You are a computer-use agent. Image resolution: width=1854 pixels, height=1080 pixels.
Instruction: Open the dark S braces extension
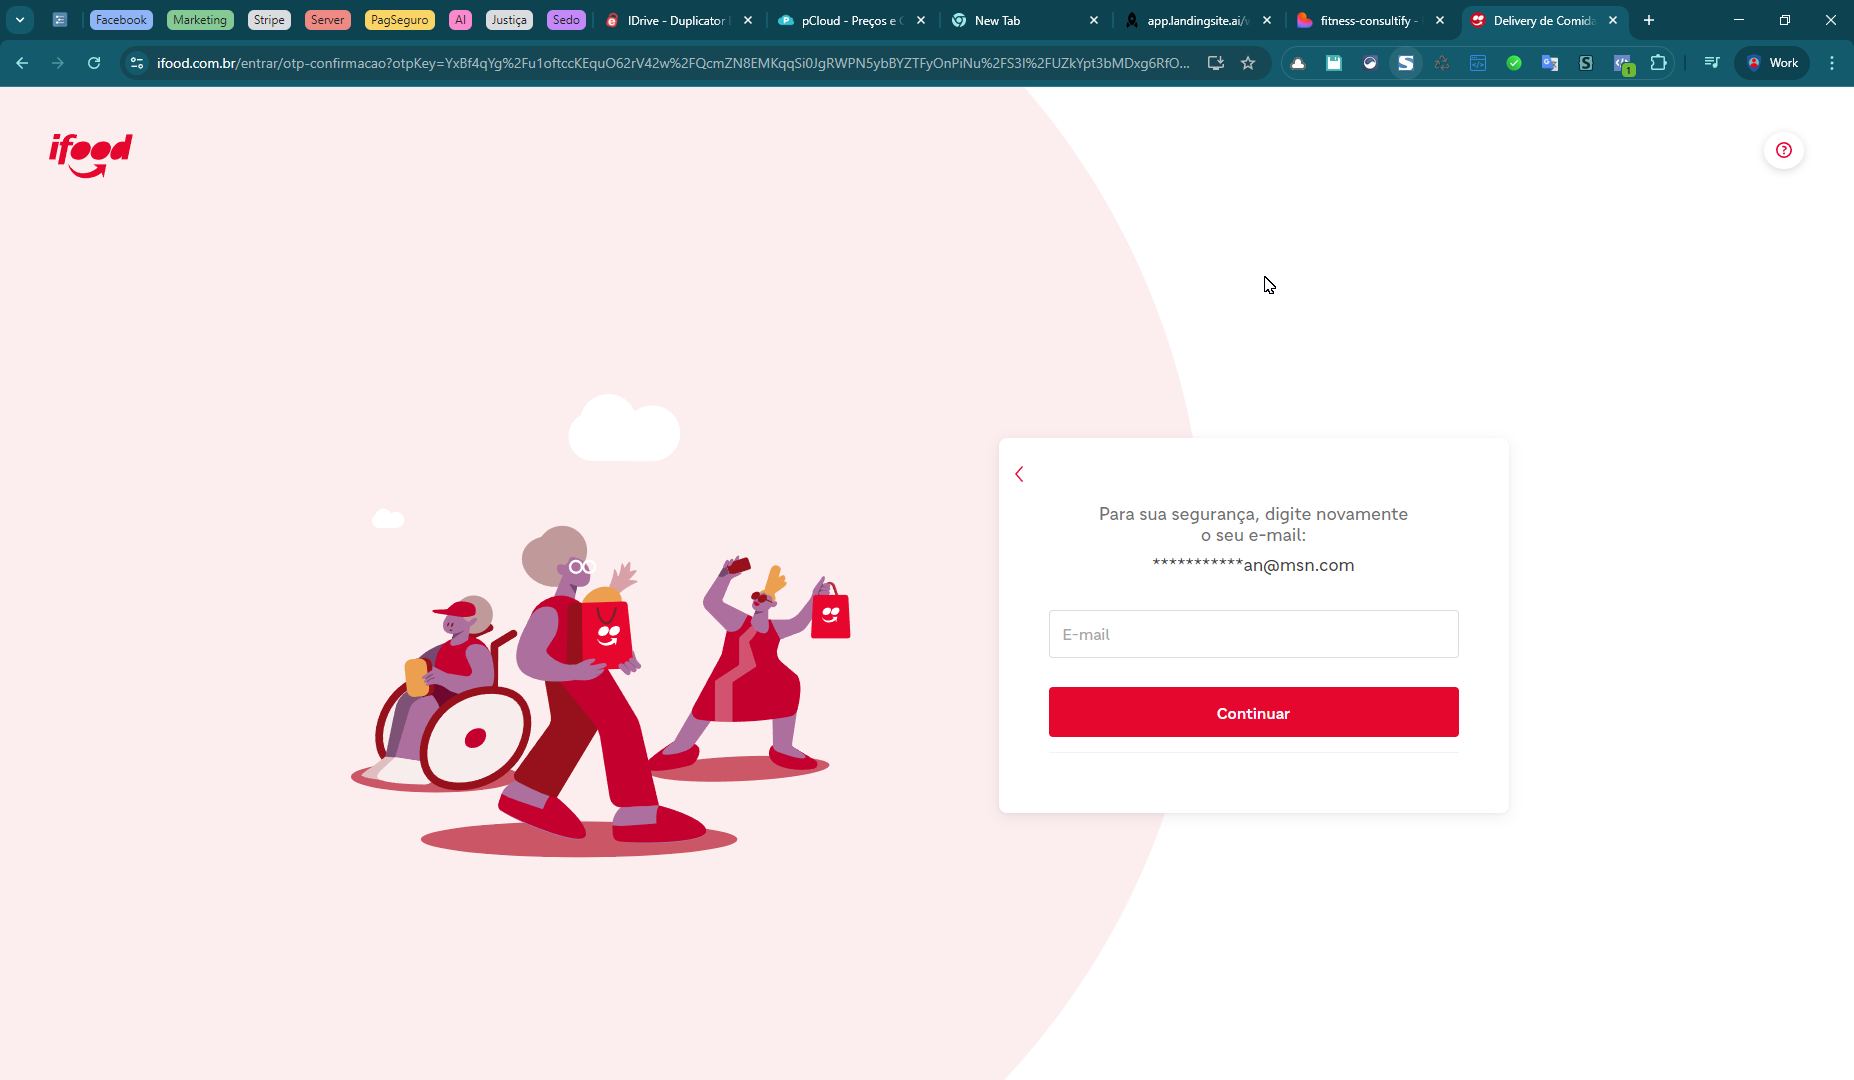1586,63
